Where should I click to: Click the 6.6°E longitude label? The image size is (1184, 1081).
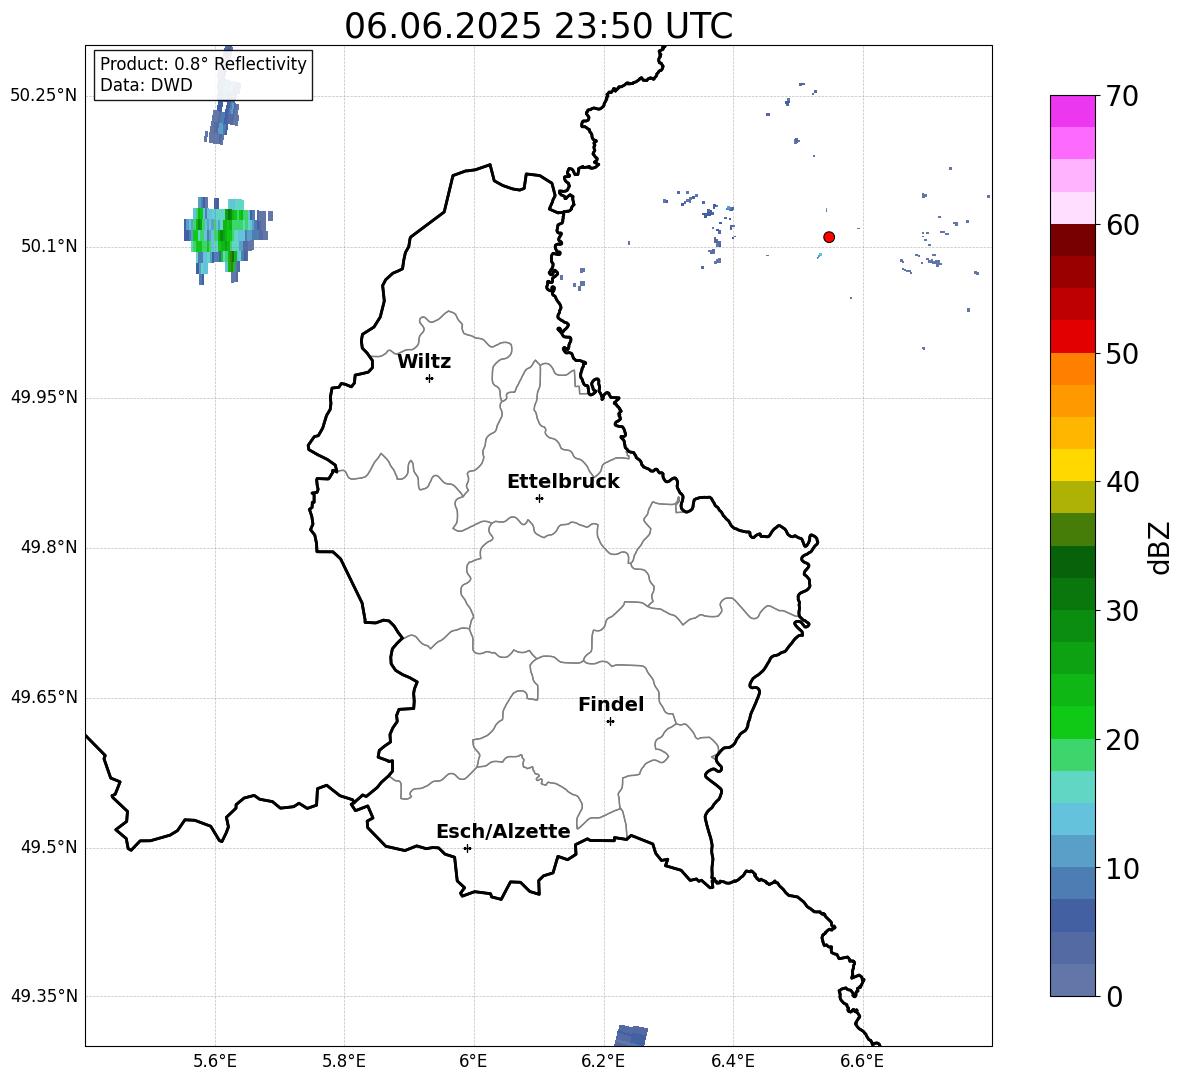click(862, 1061)
